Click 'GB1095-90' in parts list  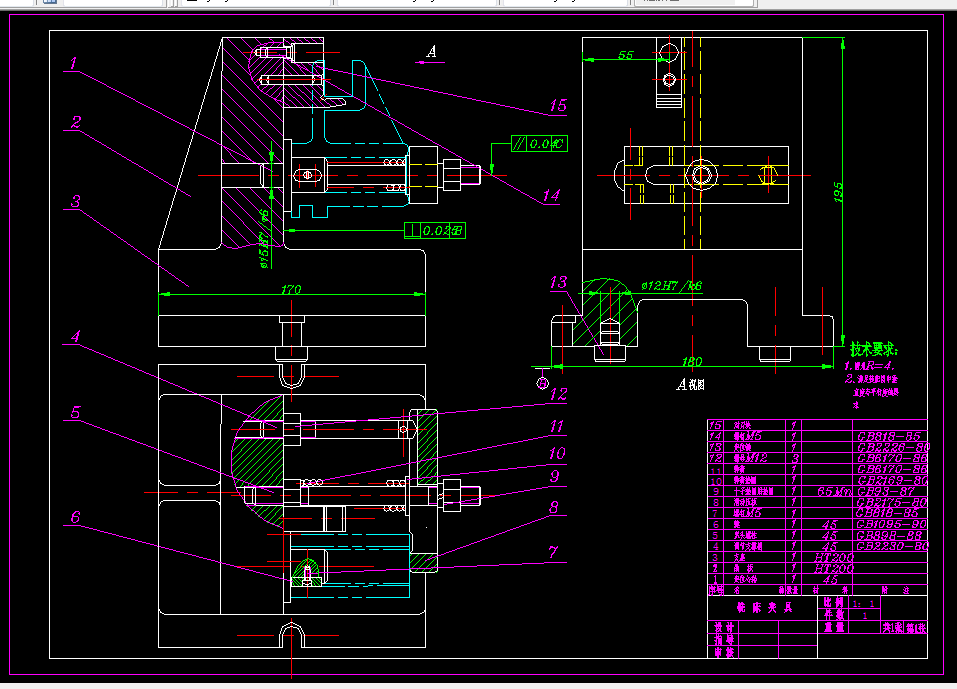point(892,524)
